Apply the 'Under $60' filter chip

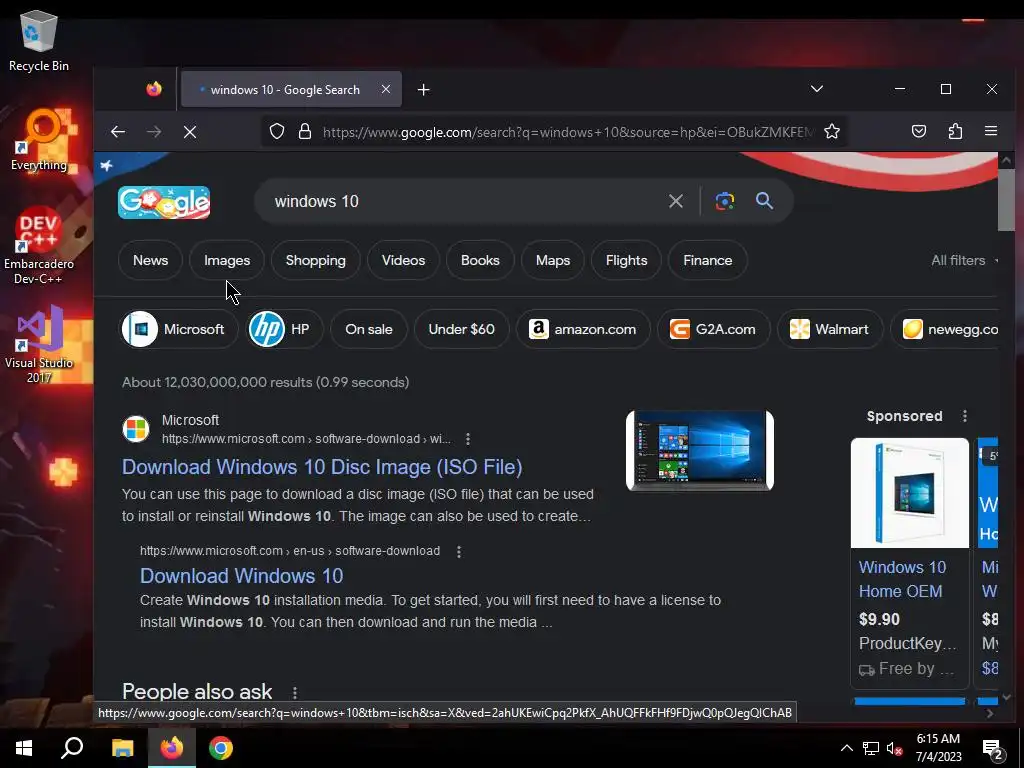point(461,329)
